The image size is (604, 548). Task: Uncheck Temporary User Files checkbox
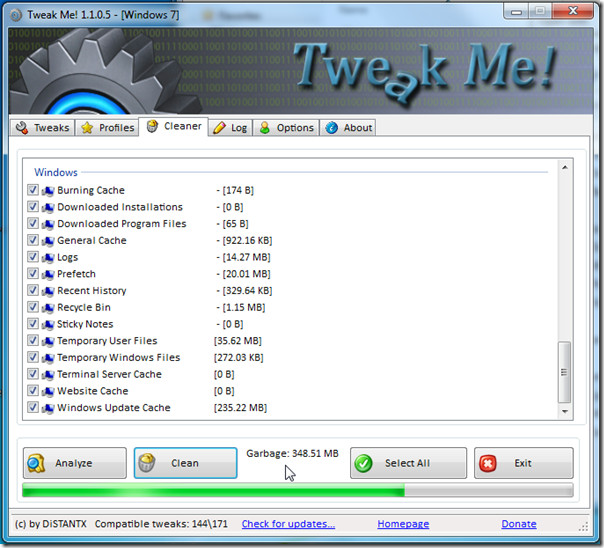click(33, 340)
